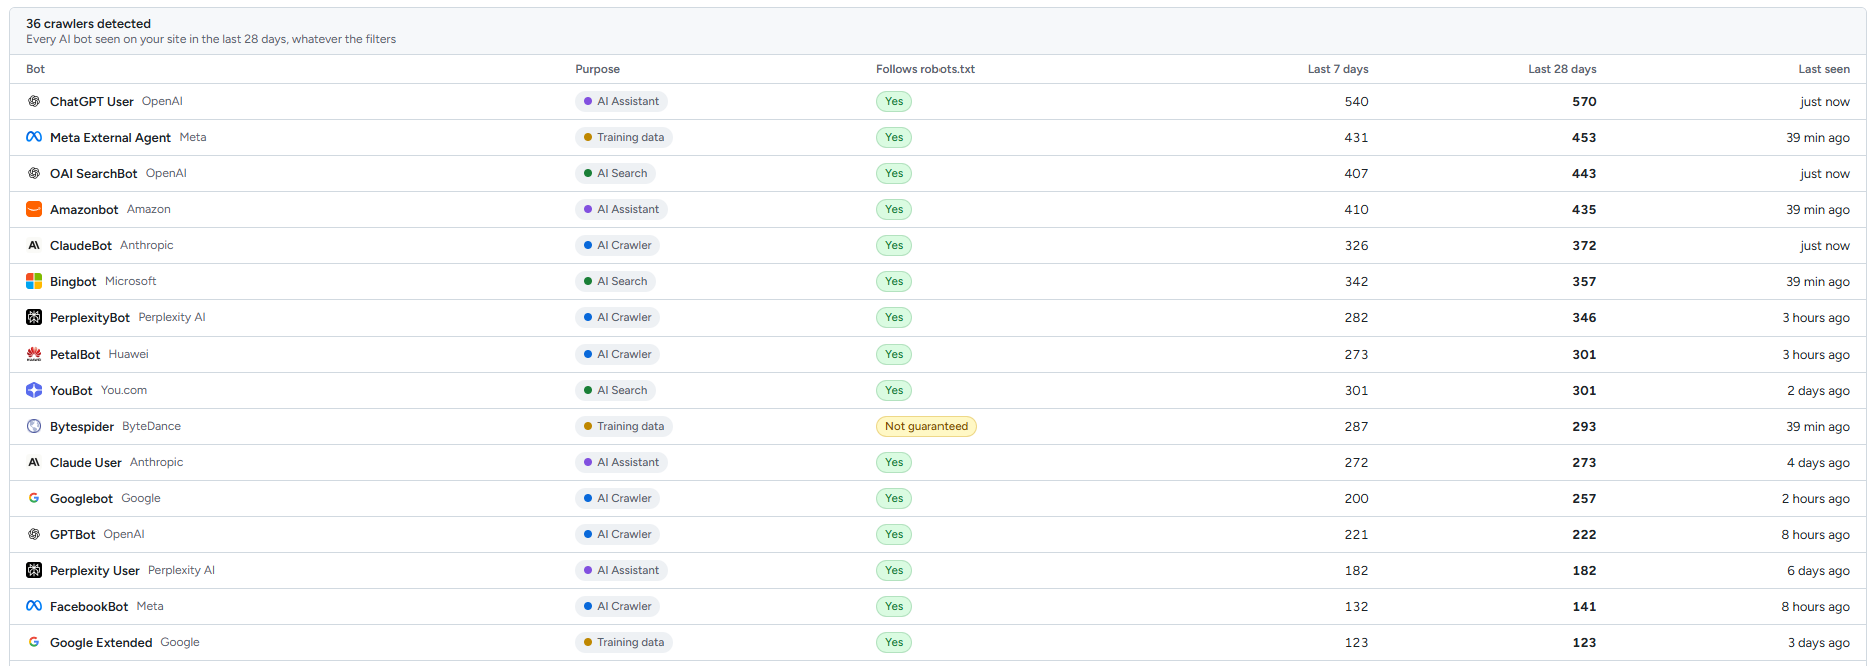Click the Not guaranteed badge for Bytespider
The image size is (1874, 666).
coord(926,426)
